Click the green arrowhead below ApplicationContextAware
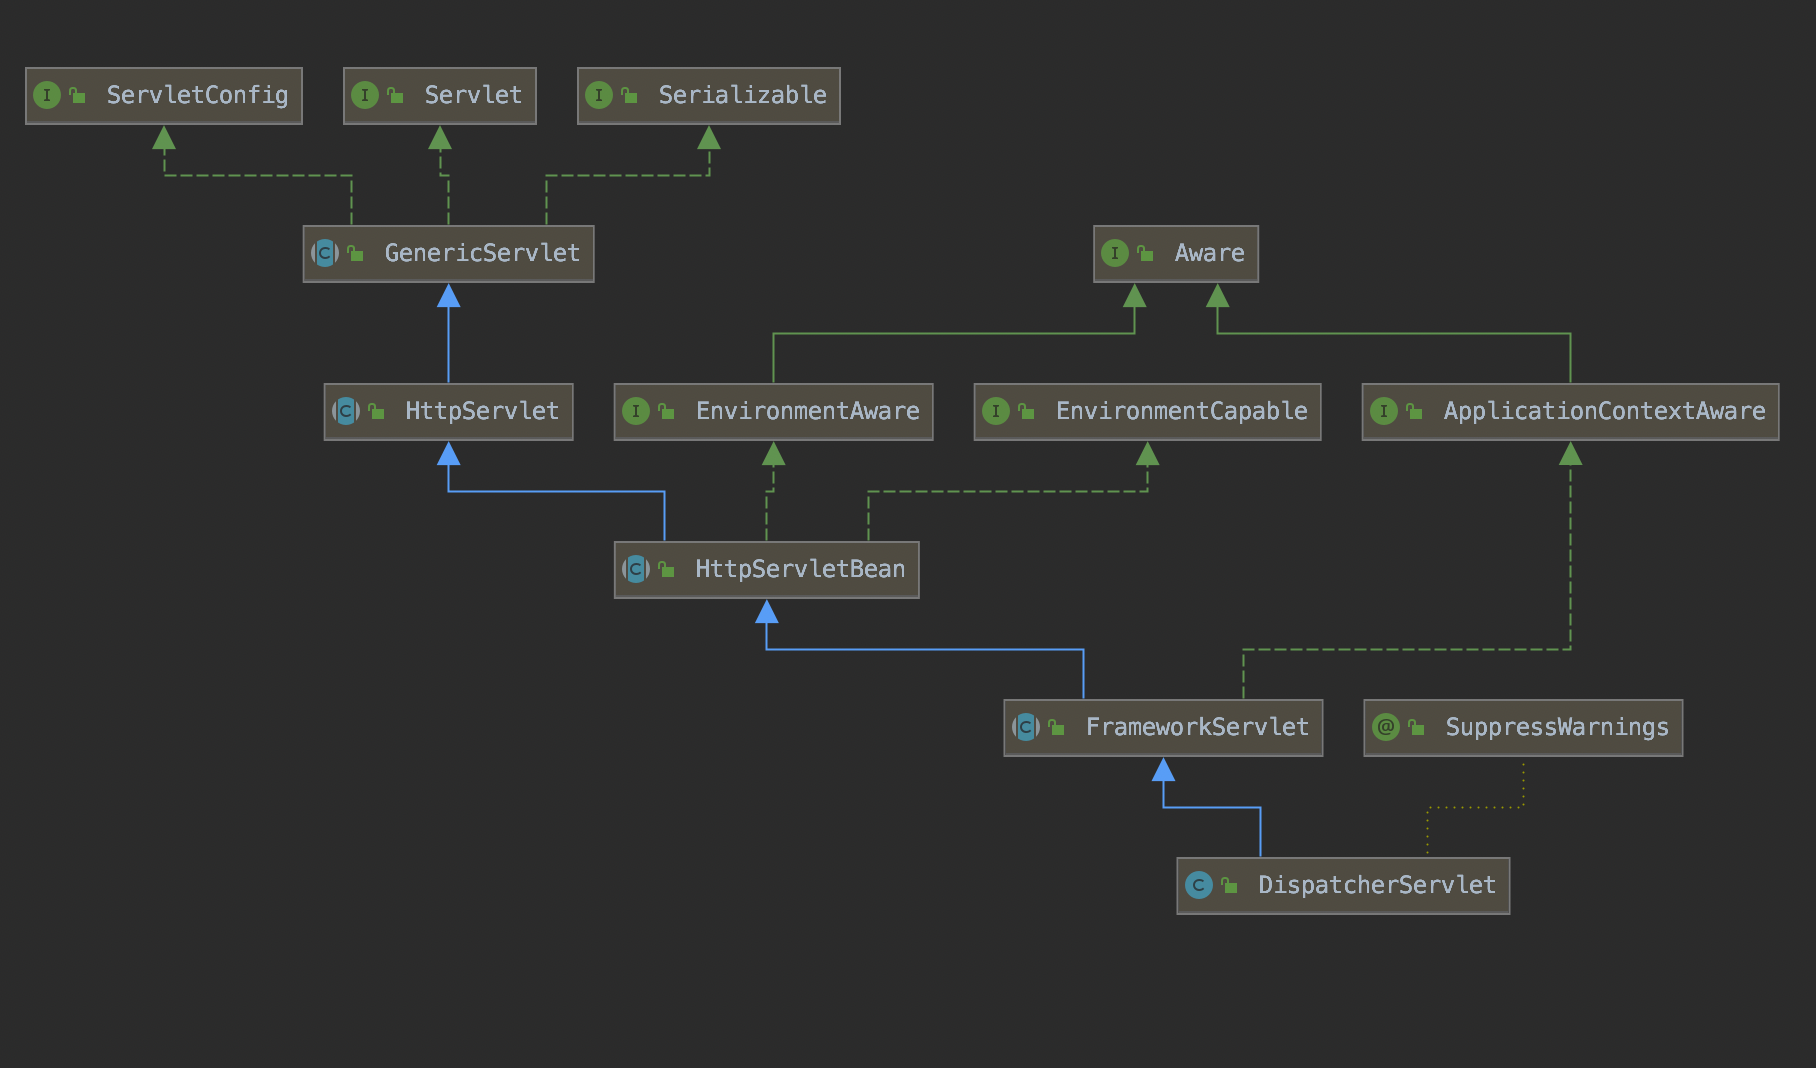 (1571, 455)
